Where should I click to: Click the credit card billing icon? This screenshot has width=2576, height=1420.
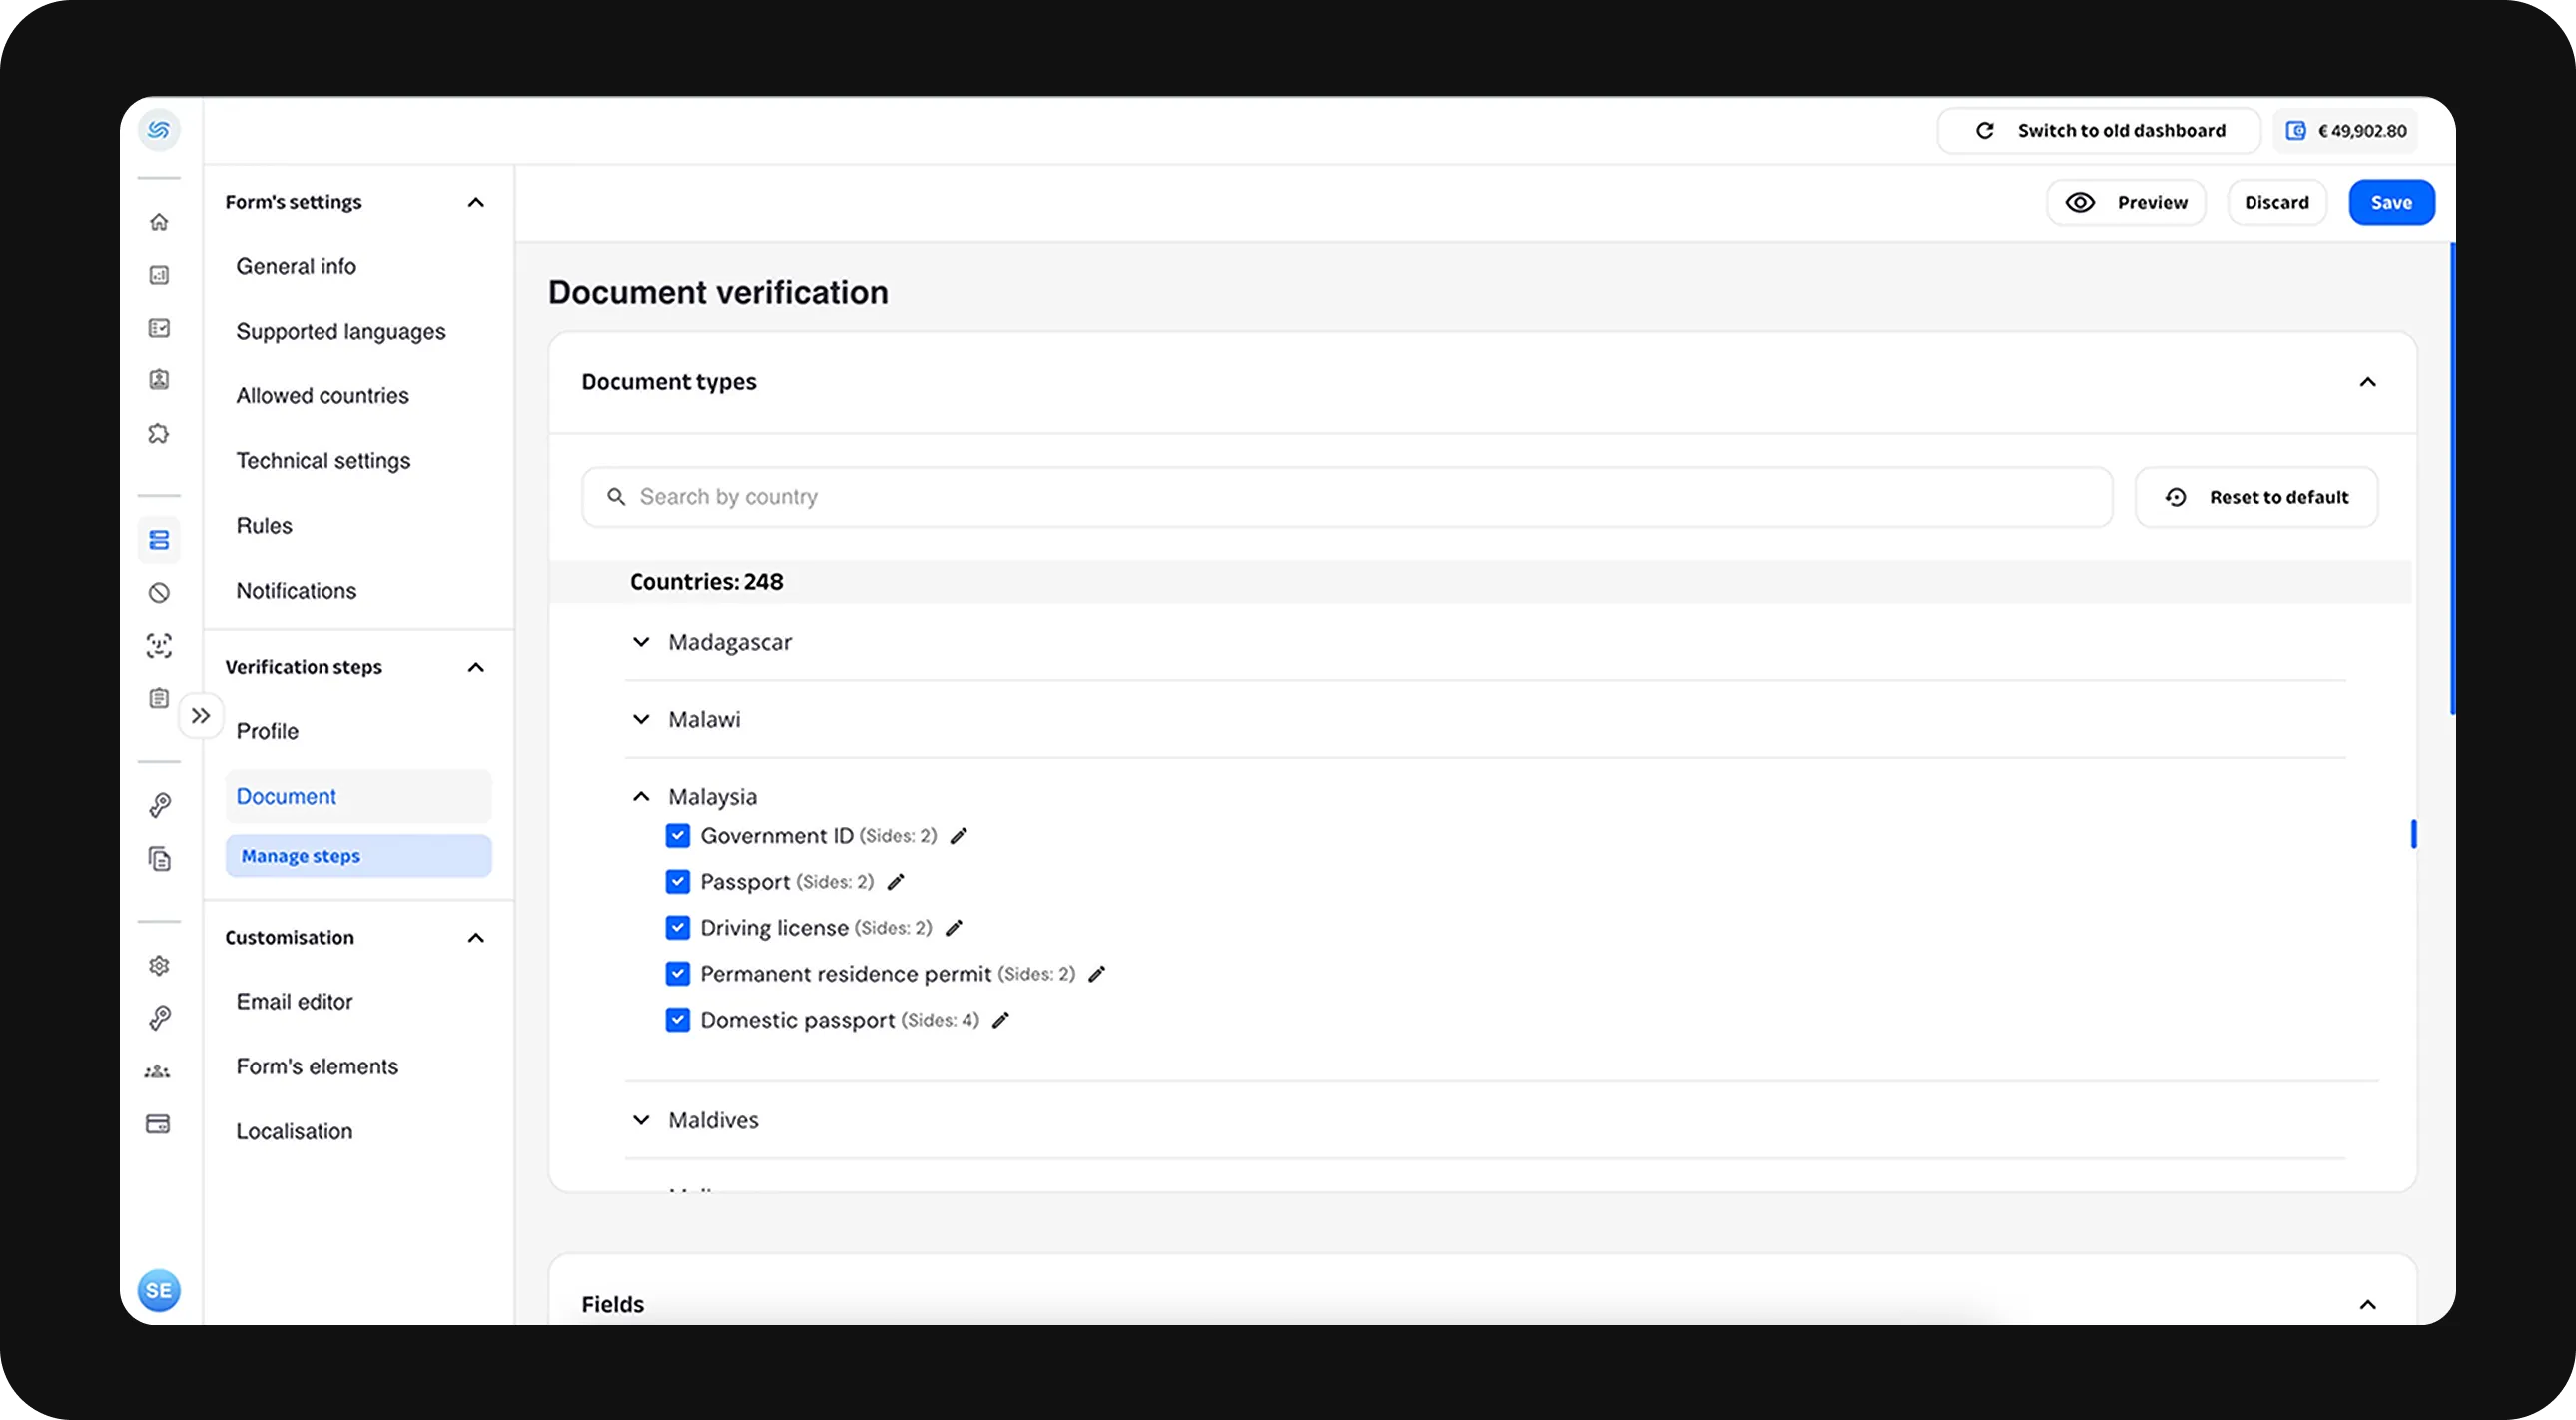point(158,1124)
